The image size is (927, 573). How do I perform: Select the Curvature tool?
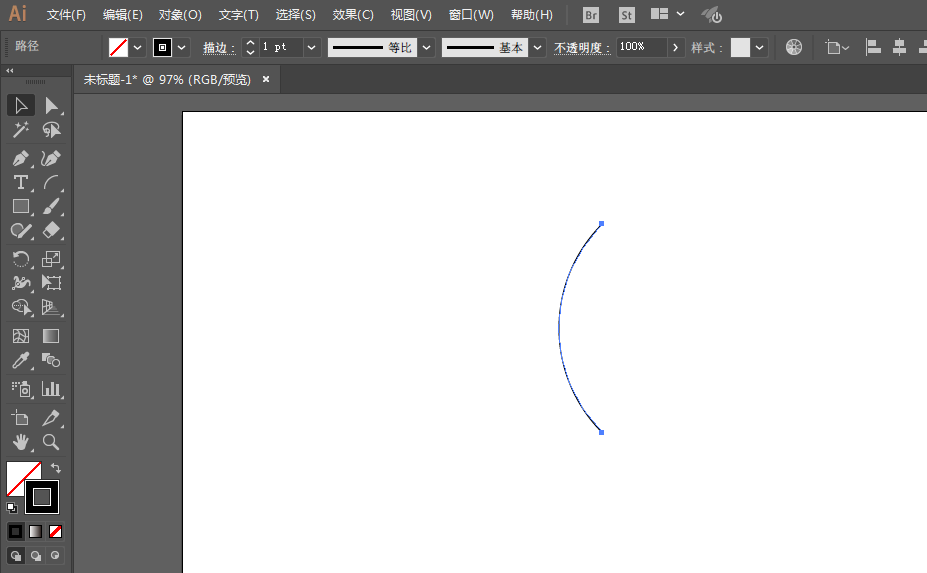pos(51,158)
